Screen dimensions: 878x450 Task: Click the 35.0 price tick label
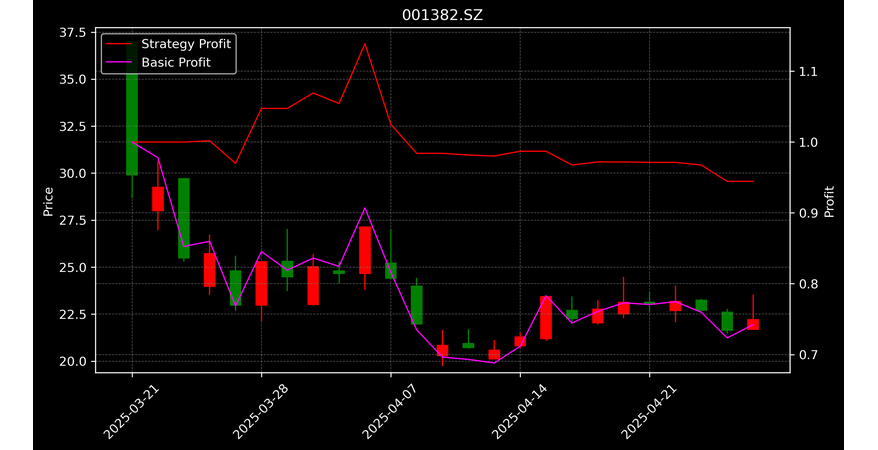72,79
